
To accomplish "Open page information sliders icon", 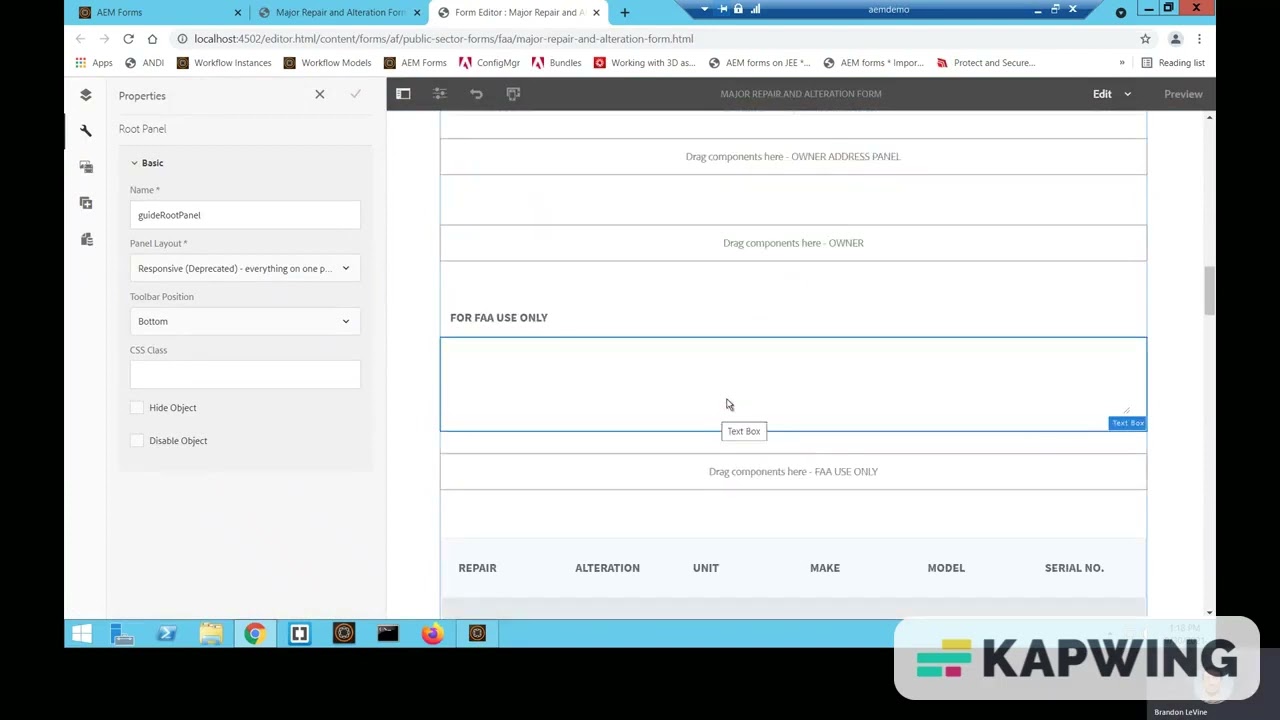I will pos(440,94).
